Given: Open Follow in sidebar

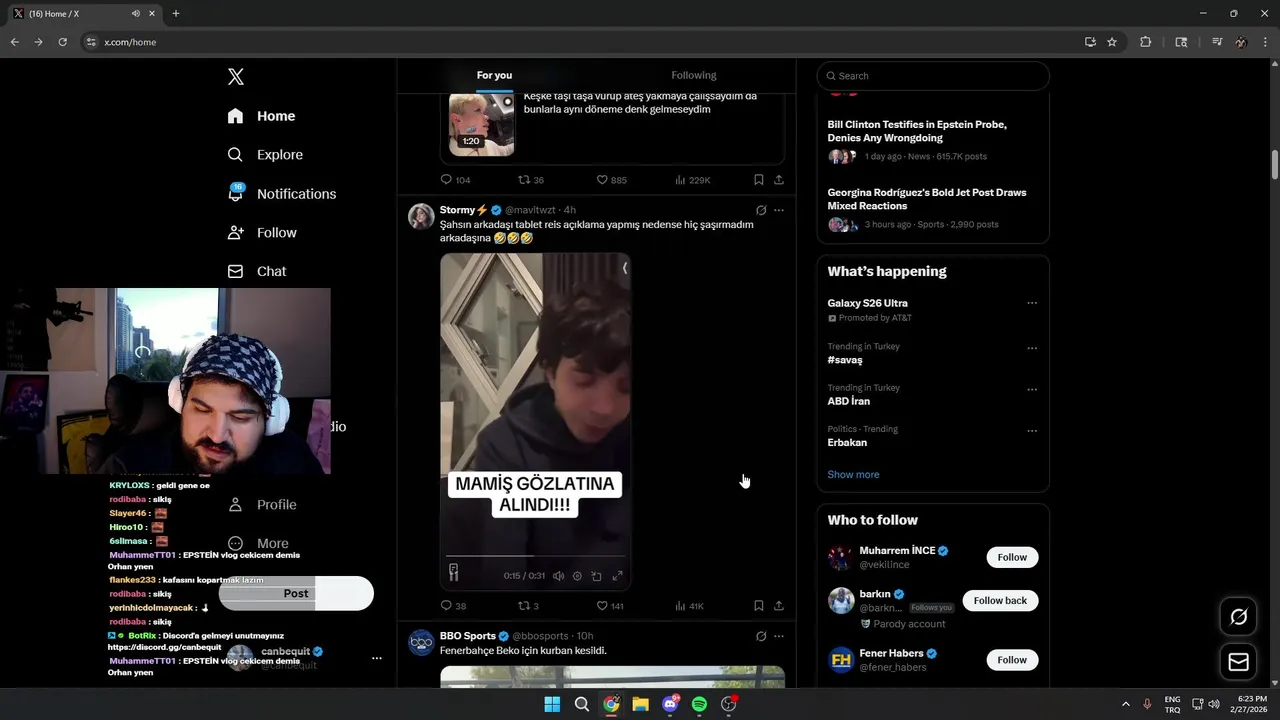Looking at the screenshot, I should pos(262,233).
